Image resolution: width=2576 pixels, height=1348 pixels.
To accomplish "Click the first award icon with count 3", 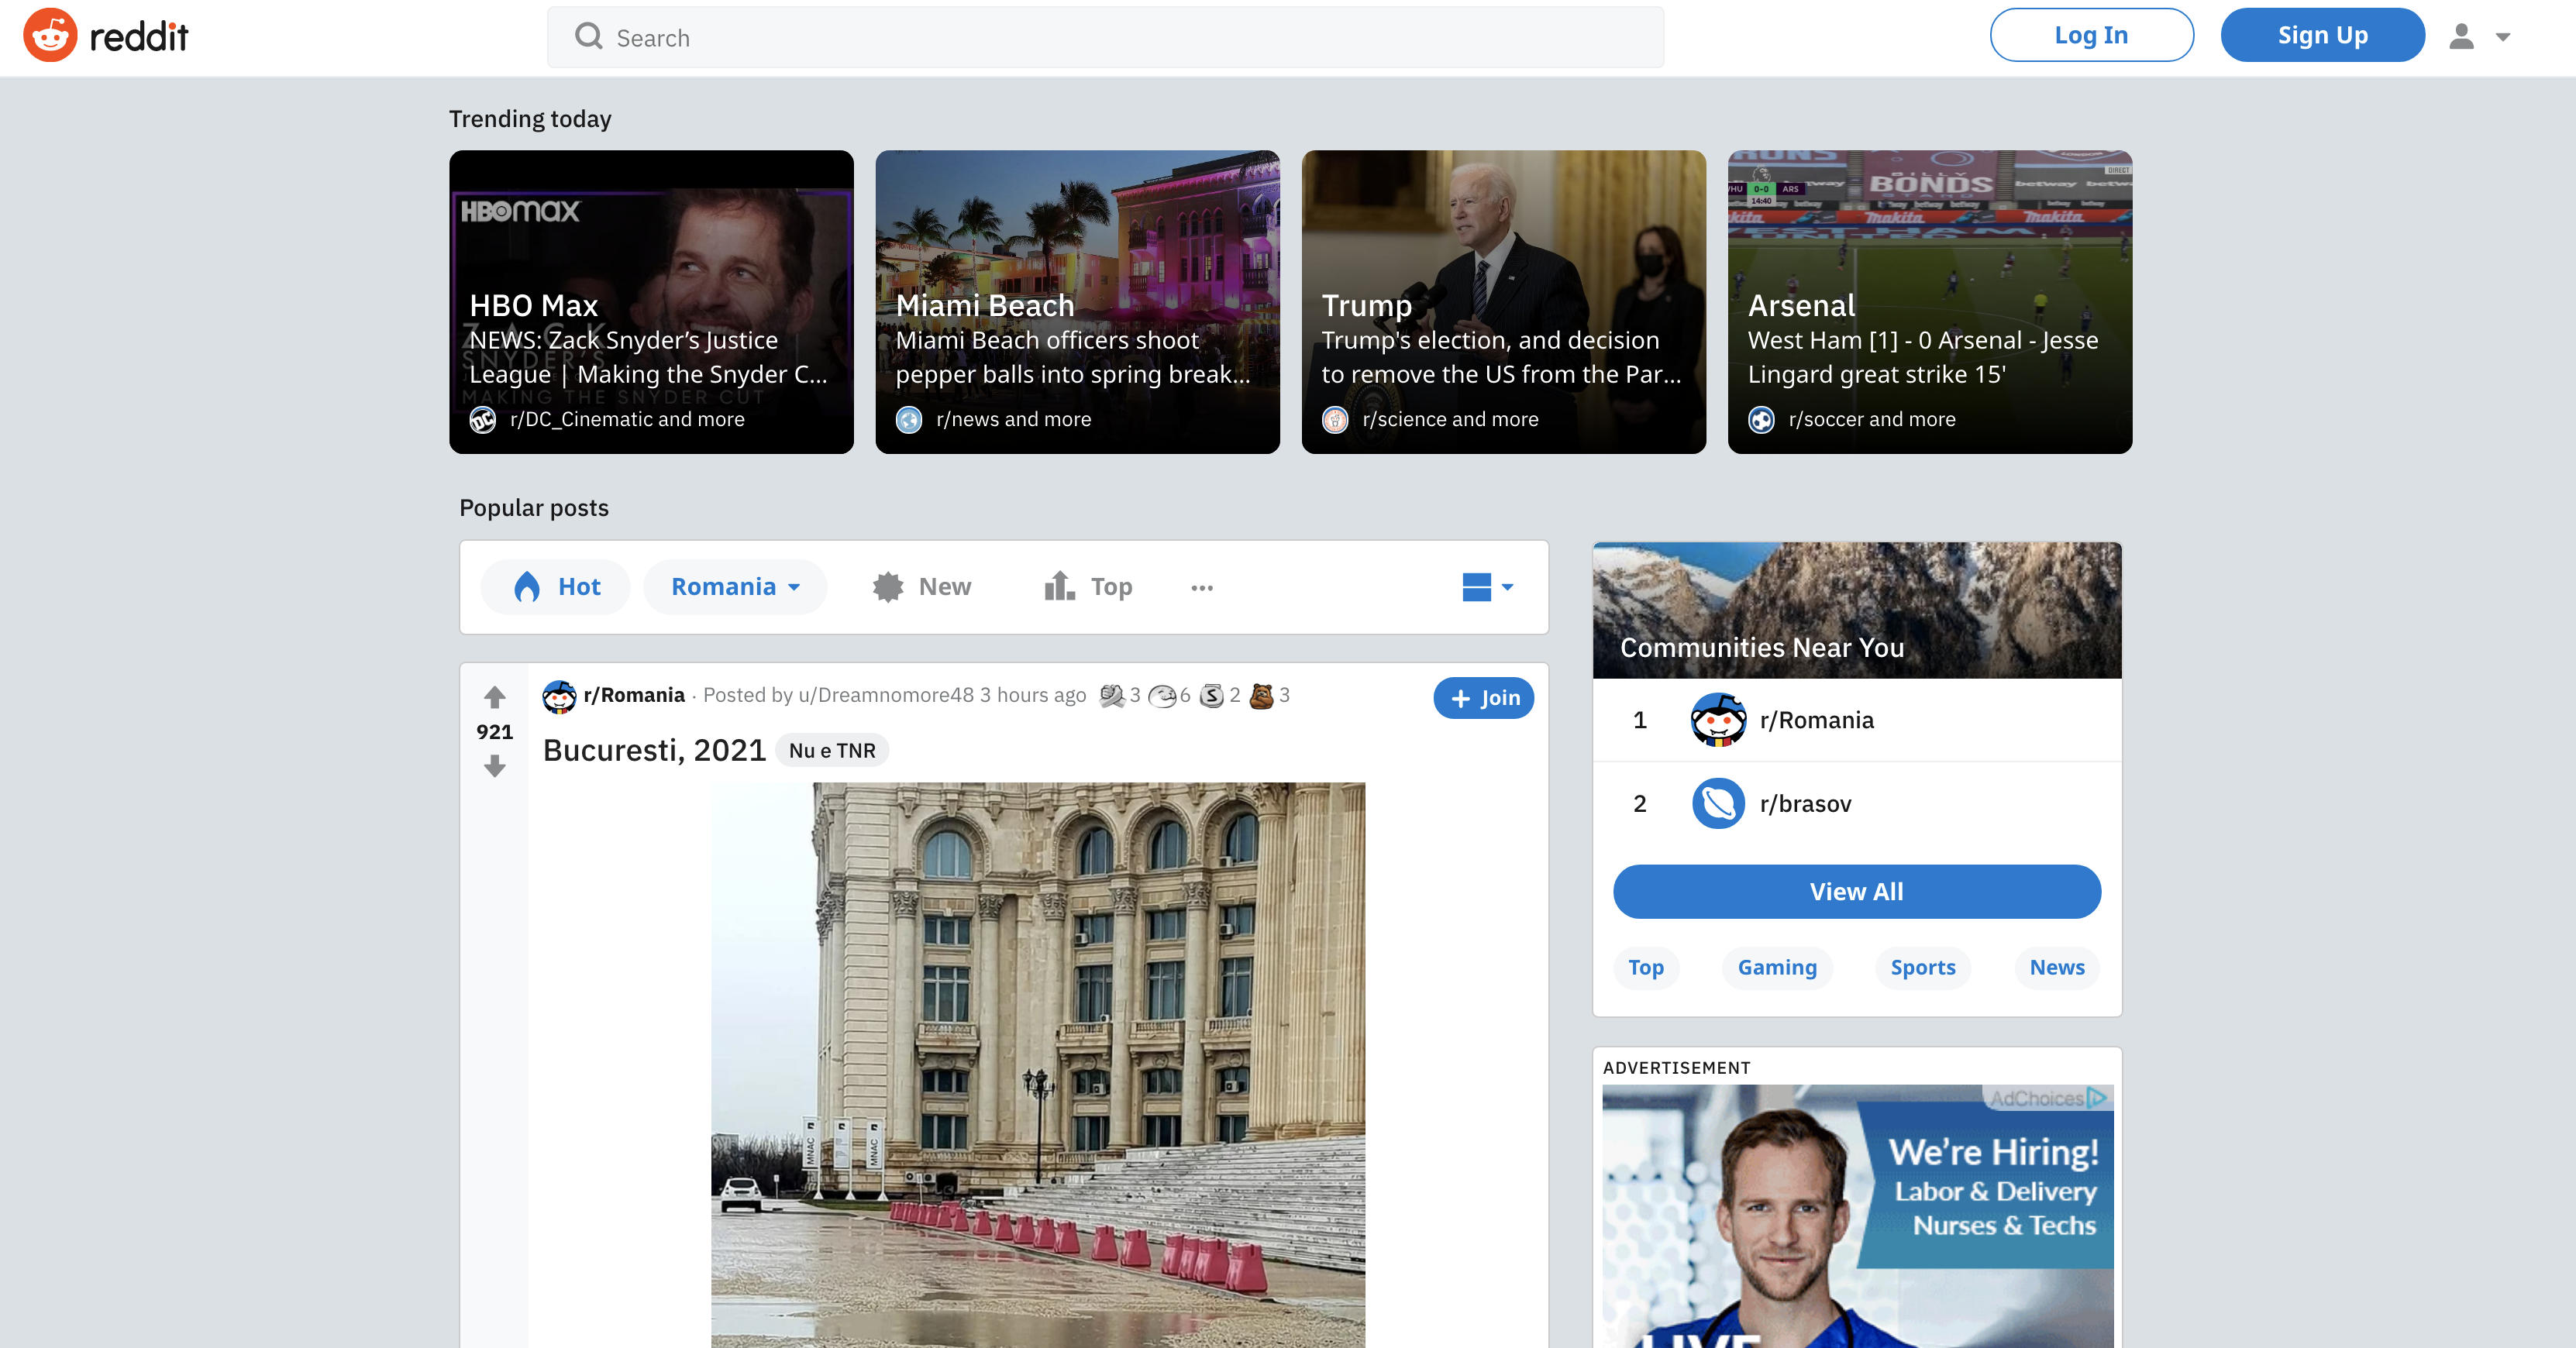I will (x=1111, y=696).
